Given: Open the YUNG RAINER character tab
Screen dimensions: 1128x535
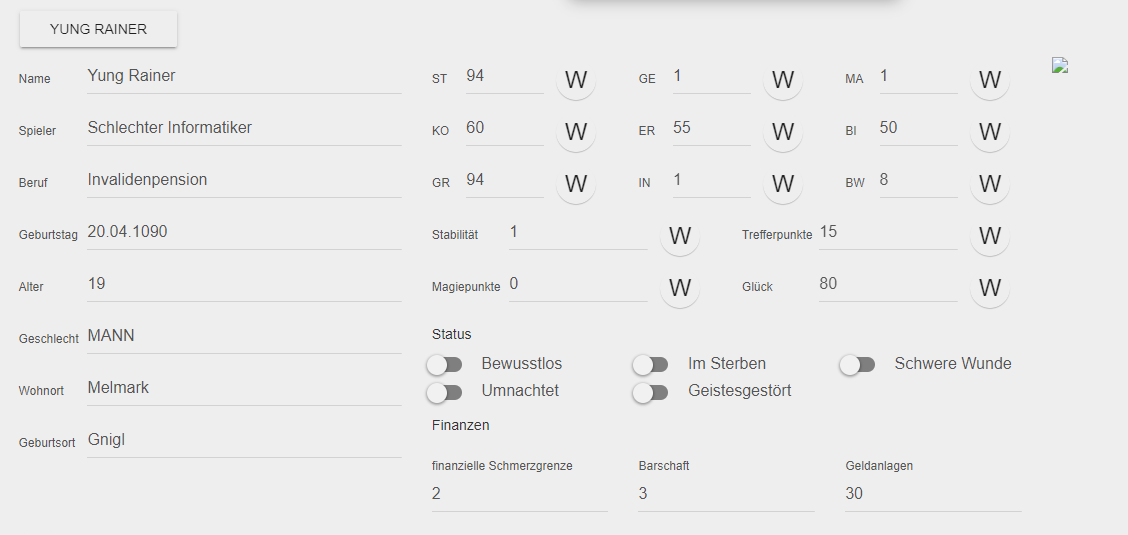Looking at the screenshot, I should tap(99, 29).
